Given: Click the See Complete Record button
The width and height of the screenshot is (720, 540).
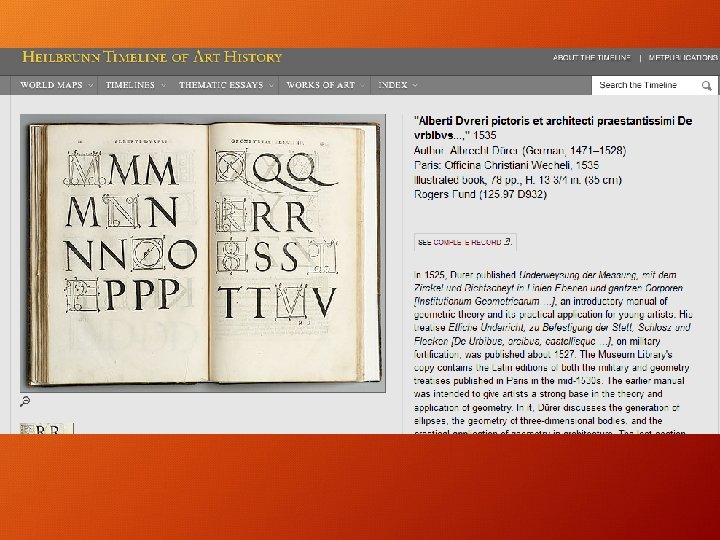Looking at the screenshot, I should [x=465, y=242].
